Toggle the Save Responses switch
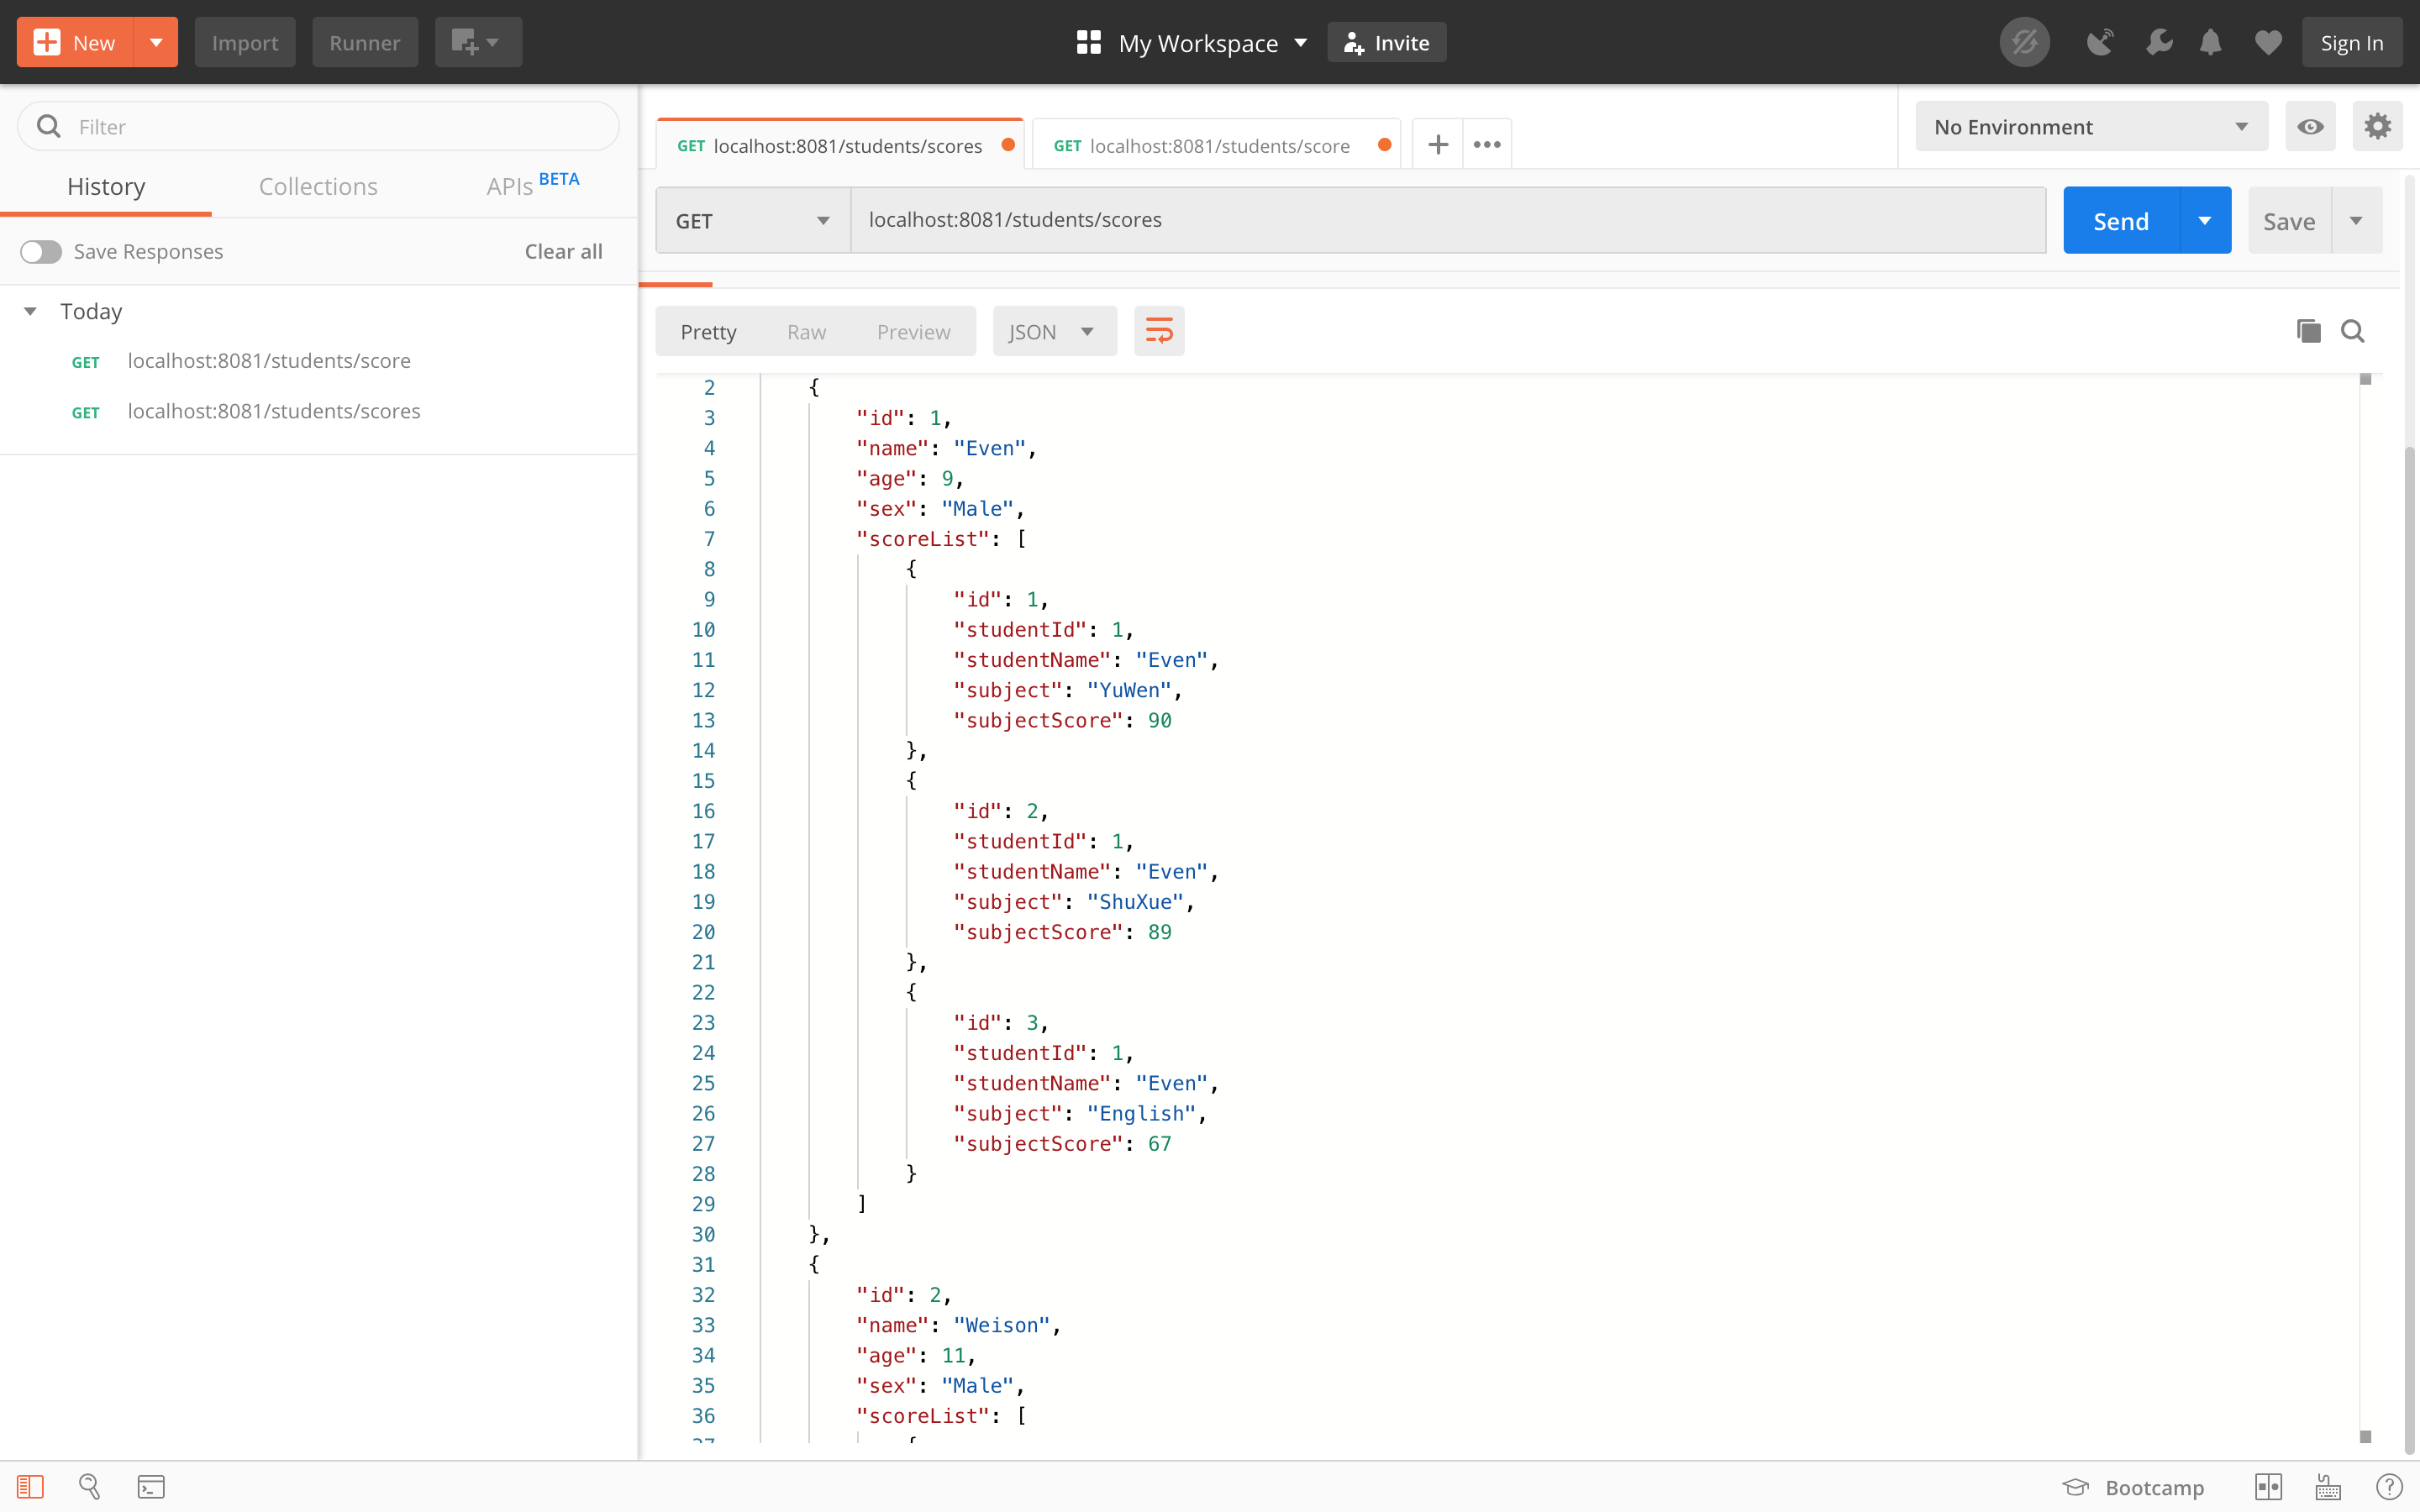The image size is (2420, 1512). click(41, 252)
